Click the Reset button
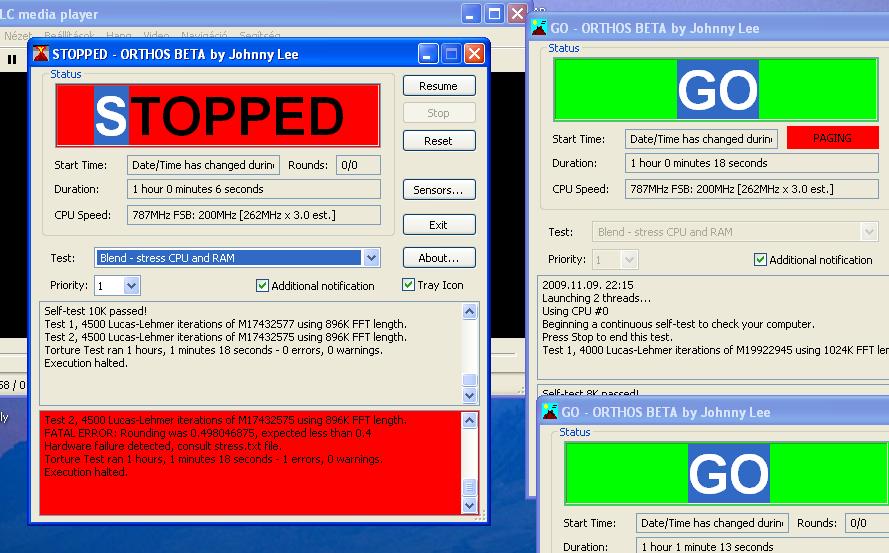Viewport: 889px width, 553px height. [x=439, y=141]
